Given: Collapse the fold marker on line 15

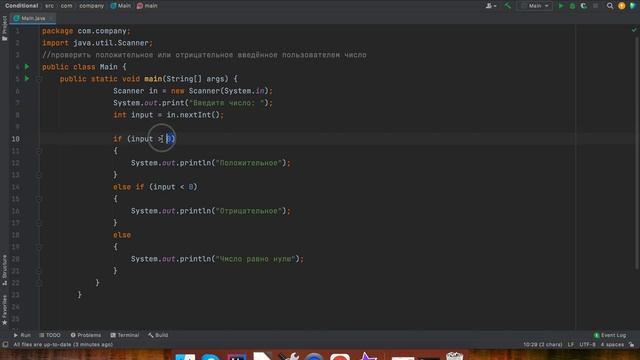Looking at the screenshot, I should 39,199.
